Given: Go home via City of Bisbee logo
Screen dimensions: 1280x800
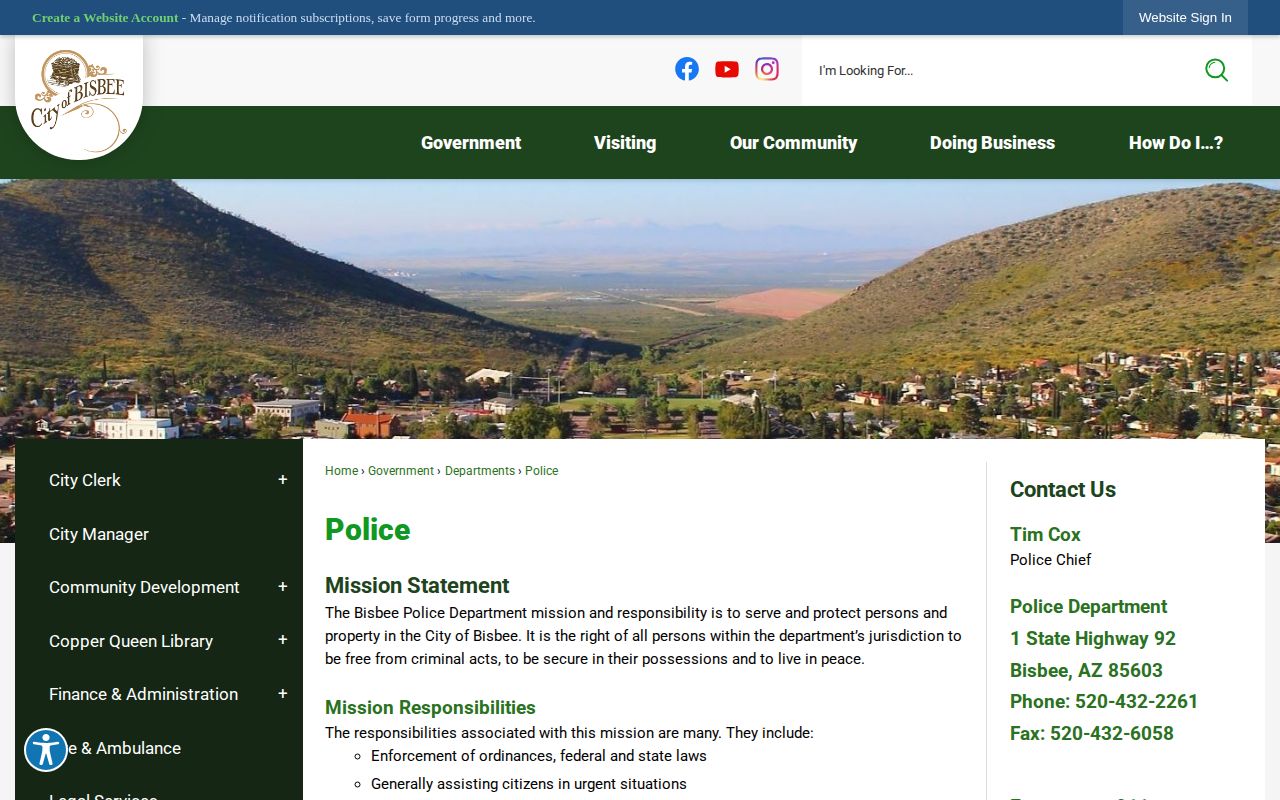Looking at the screenshot, I should pos(79,100).
